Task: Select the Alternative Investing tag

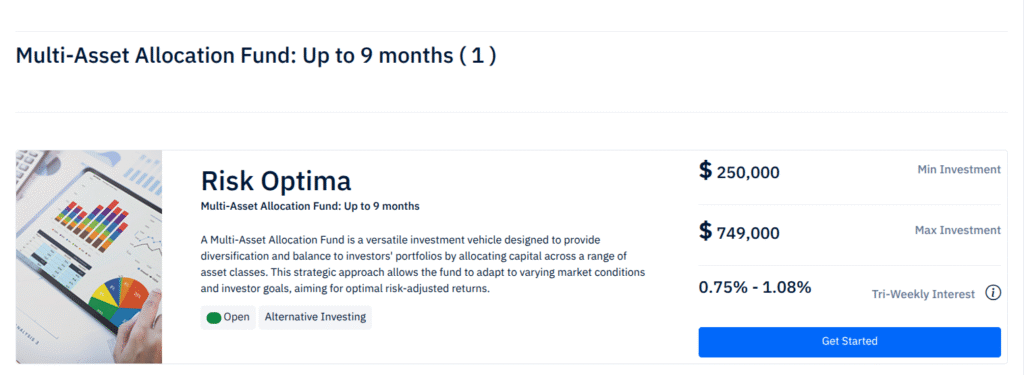Action: [315, 318]
